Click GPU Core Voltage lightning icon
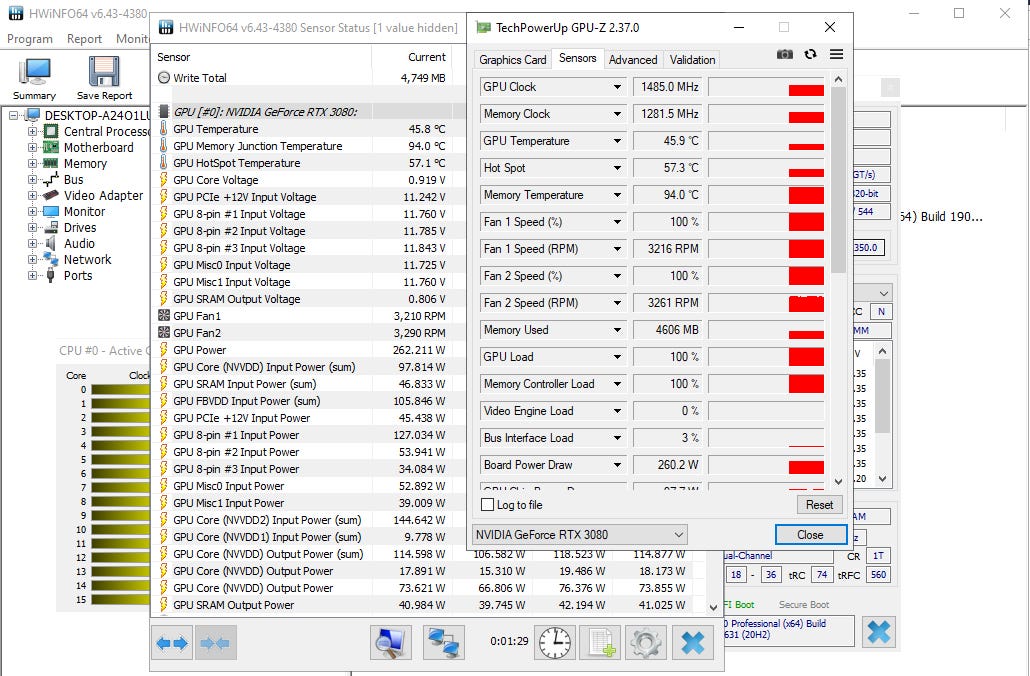1030x676 pixels. click(164, 179)
